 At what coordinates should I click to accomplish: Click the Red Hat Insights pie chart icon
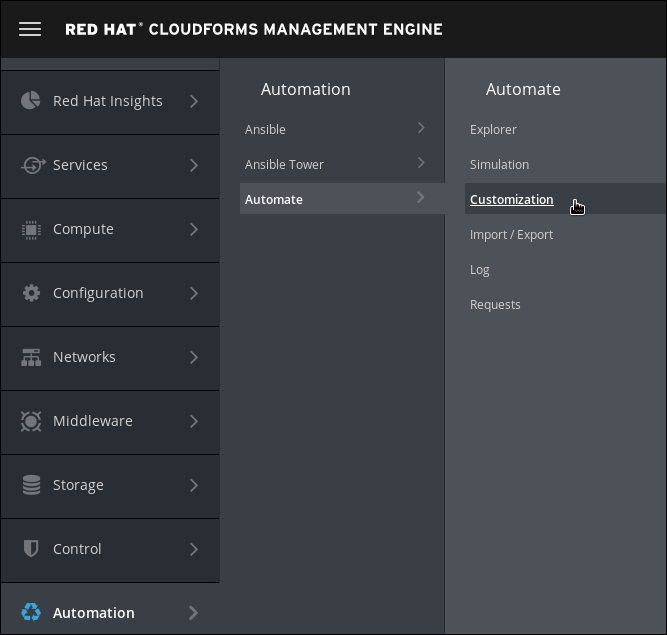pos(31,101)
